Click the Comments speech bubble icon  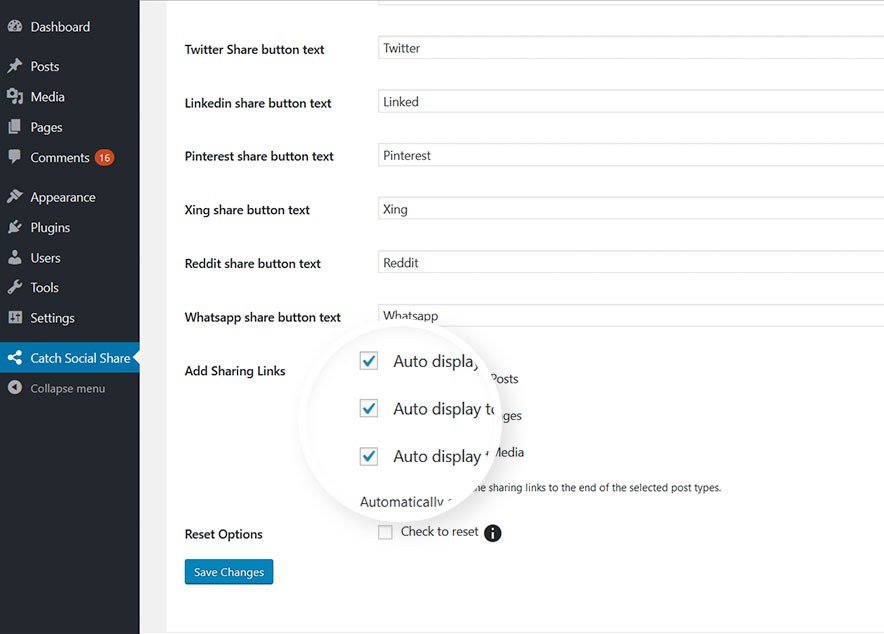click(x=15, y=157)
